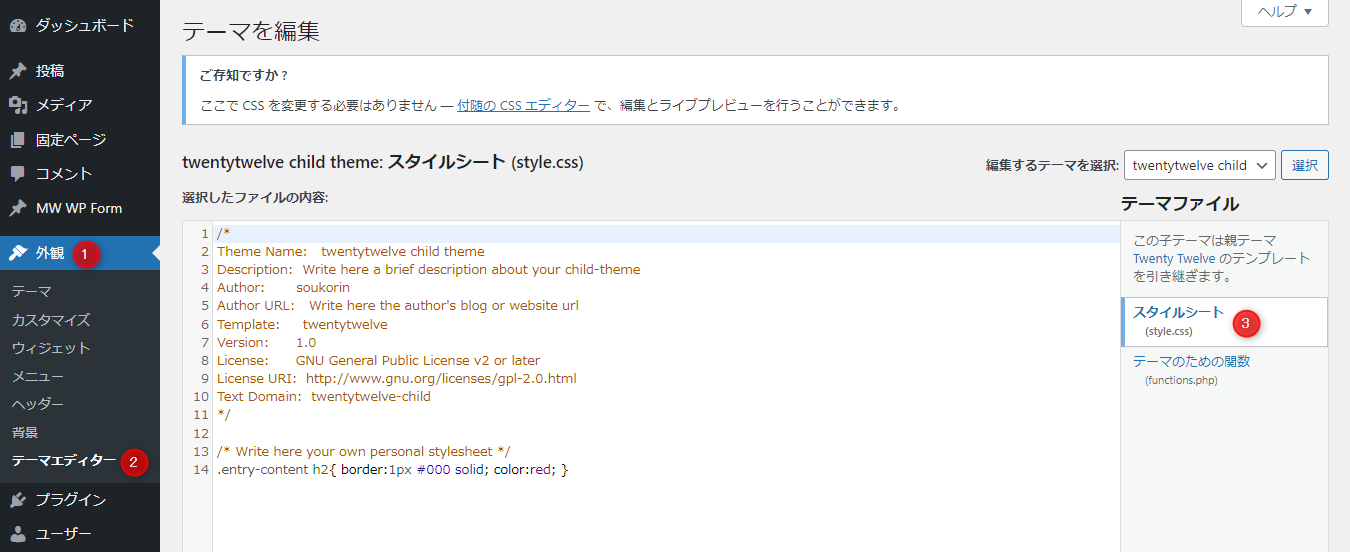Screen dimensions: 1350x552
Task: Go to カスタマイズ in sidebar
Action: 51,320
